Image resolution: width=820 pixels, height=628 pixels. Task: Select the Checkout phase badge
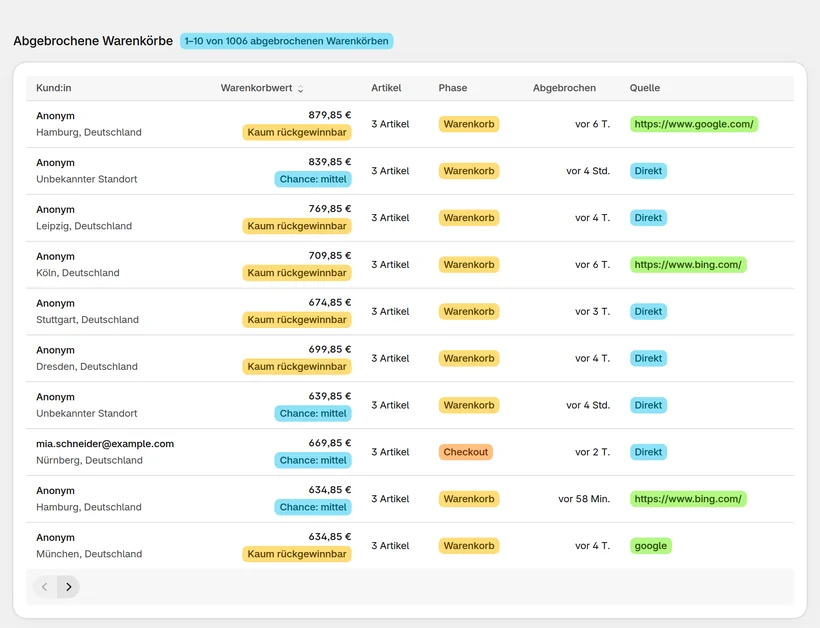(x=465, y=452)
